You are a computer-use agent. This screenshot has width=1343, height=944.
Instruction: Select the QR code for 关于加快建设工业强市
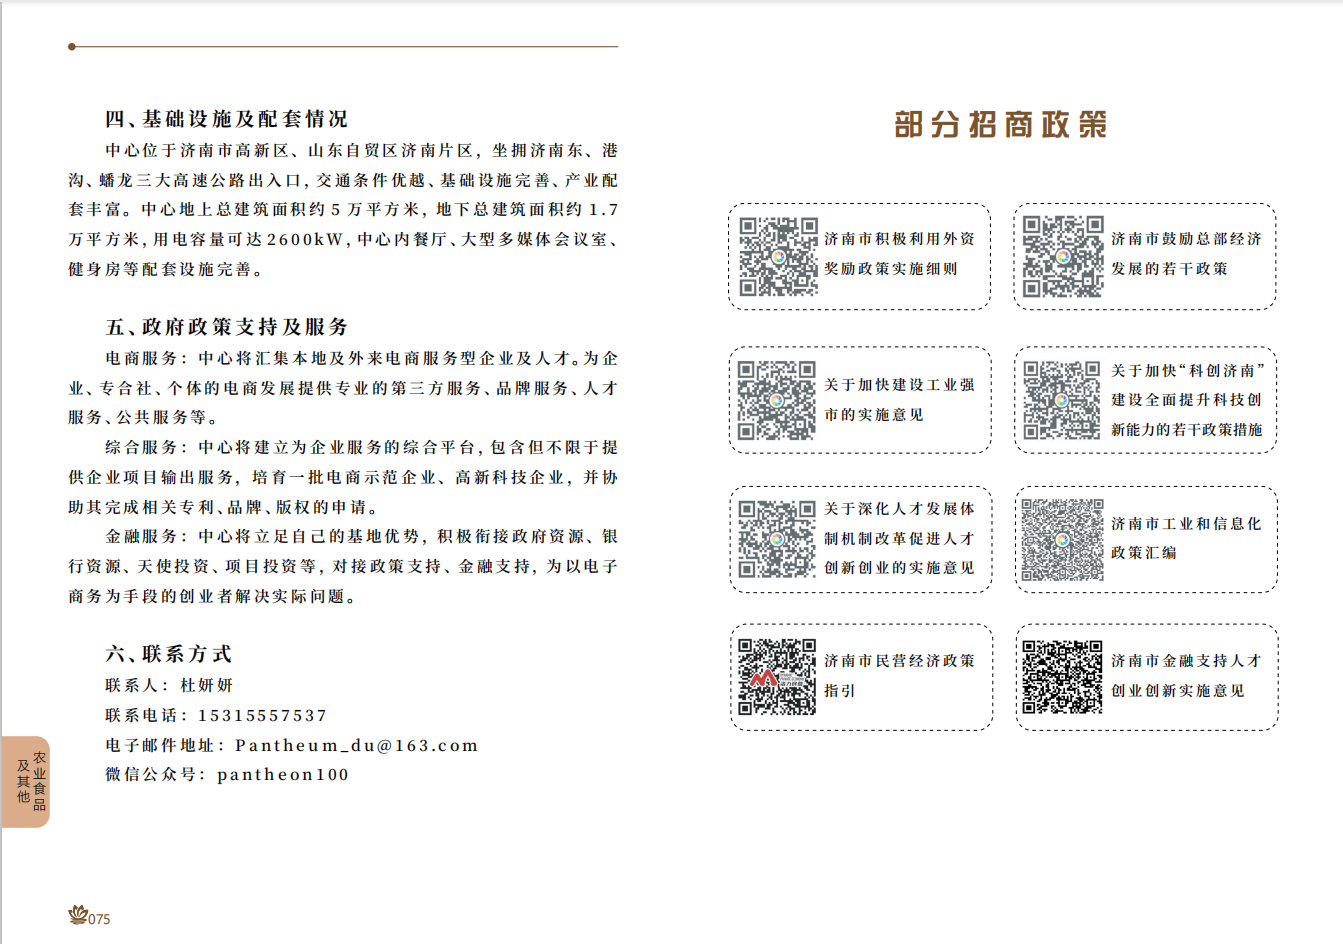tap(777, 400)
